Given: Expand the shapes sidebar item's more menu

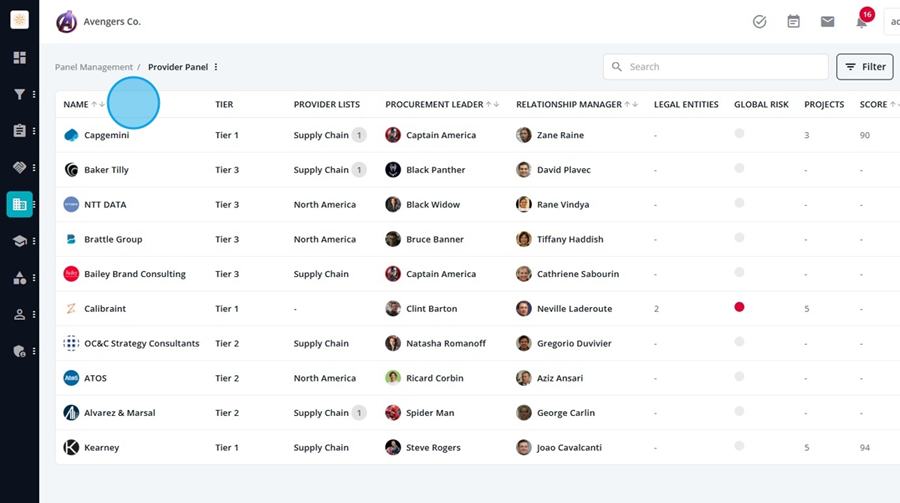Looking at the screenshot, I should (x=34, y=278).
